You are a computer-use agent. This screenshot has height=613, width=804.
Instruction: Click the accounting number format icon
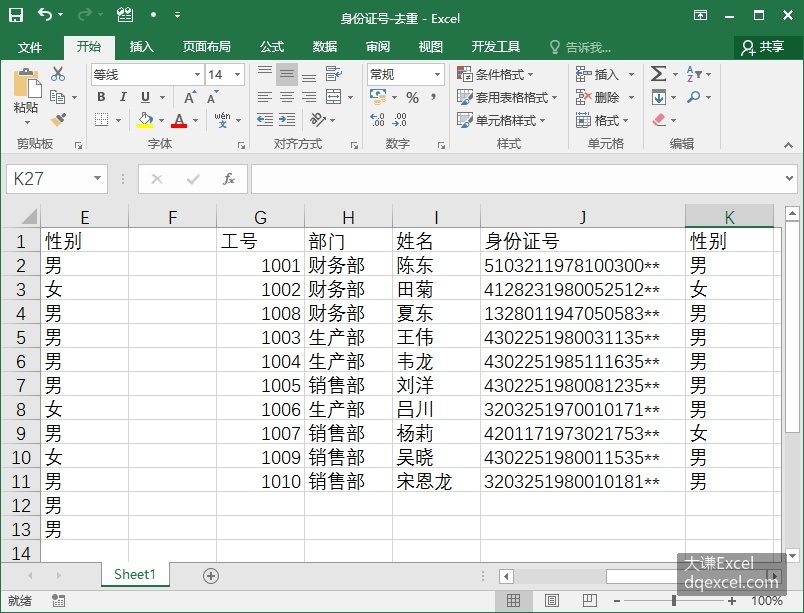click(378, 97)
